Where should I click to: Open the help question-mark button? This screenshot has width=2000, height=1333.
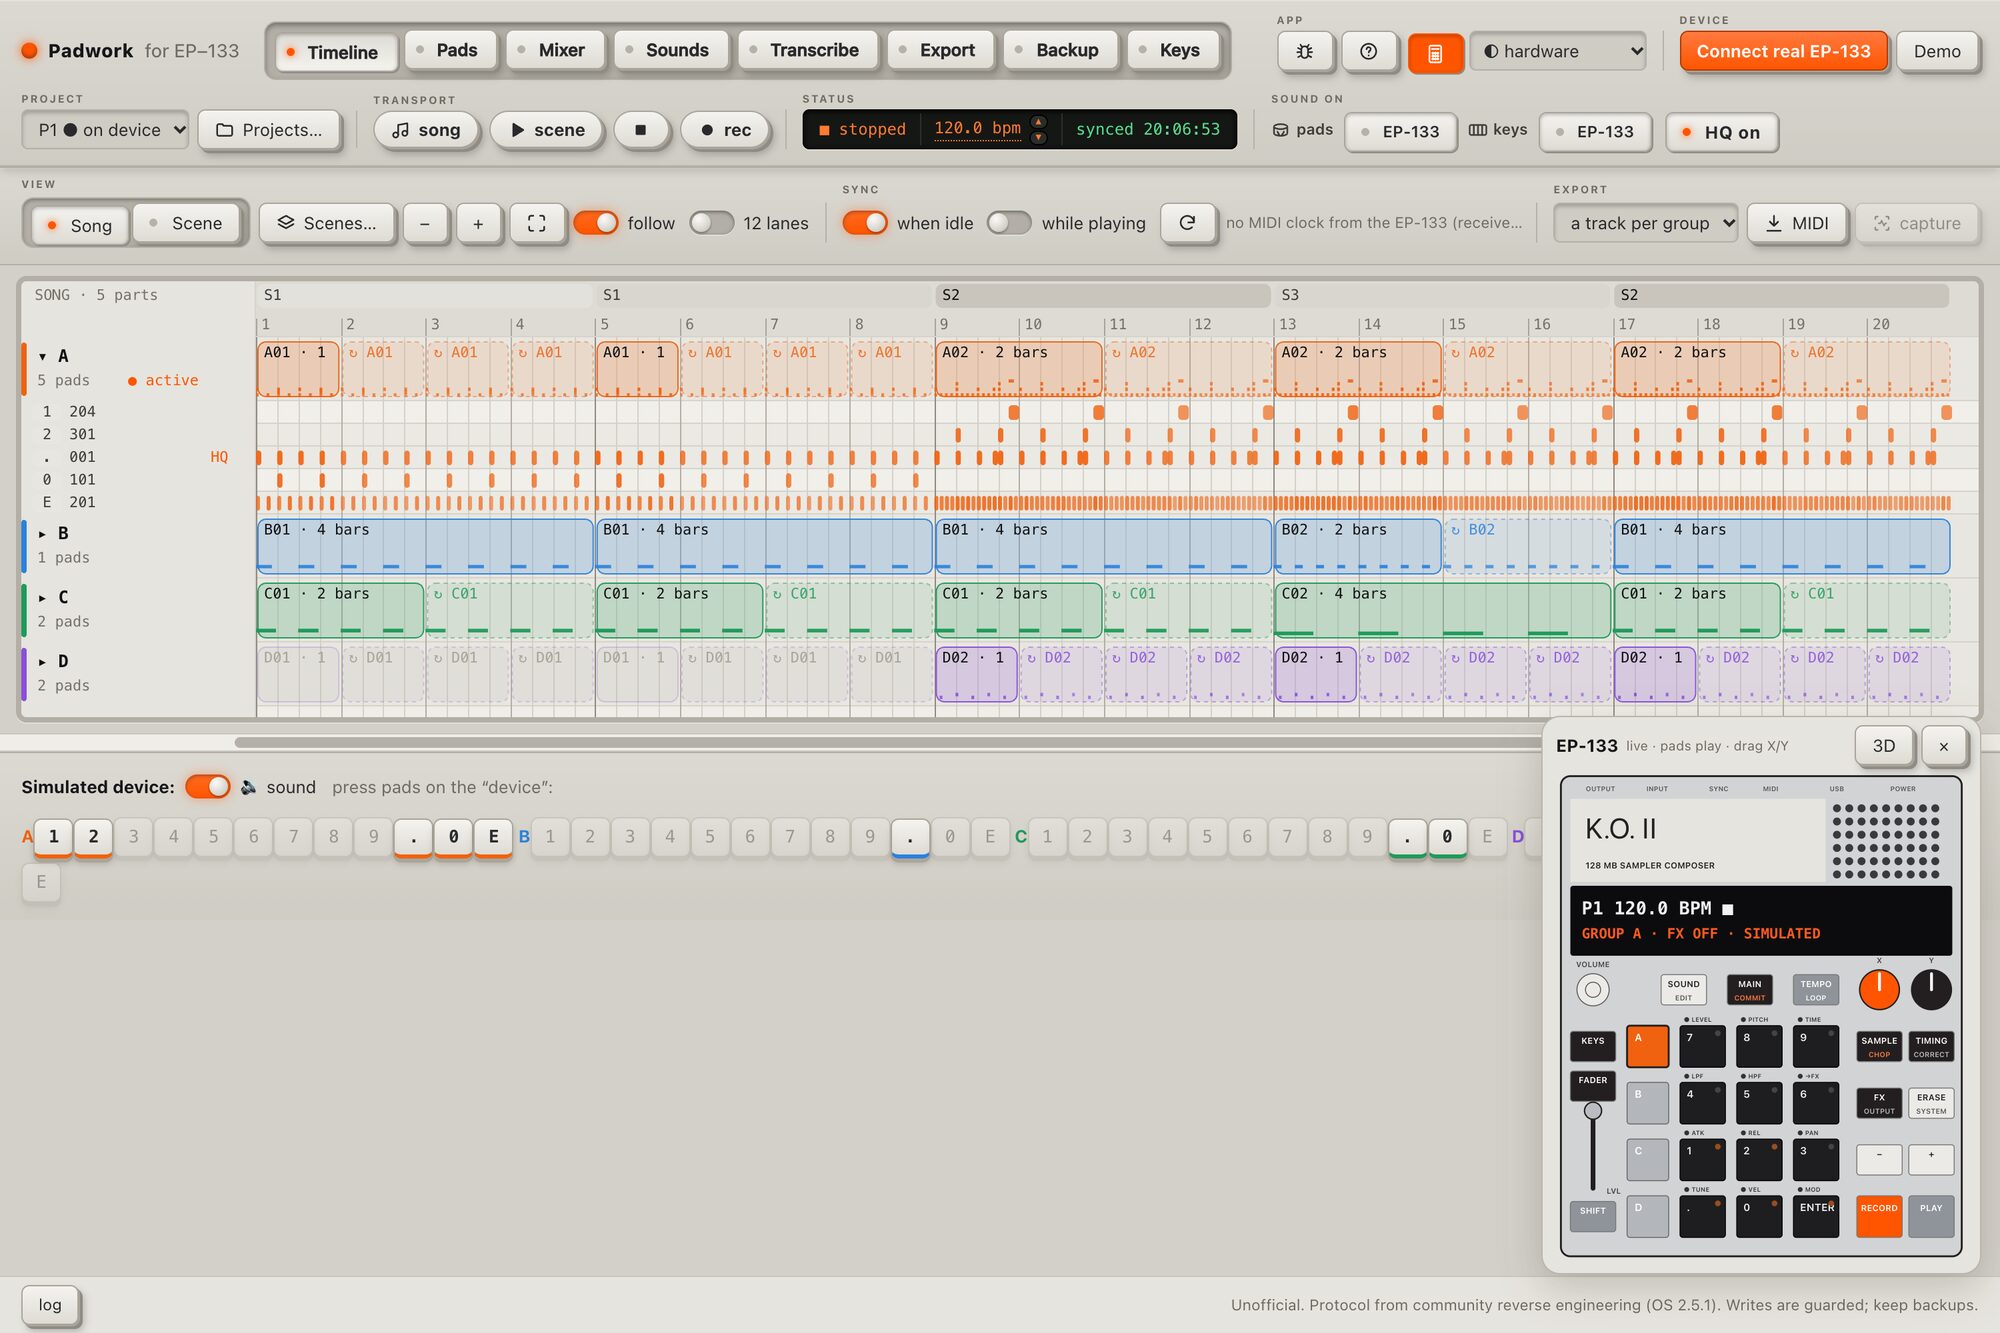1369,51
